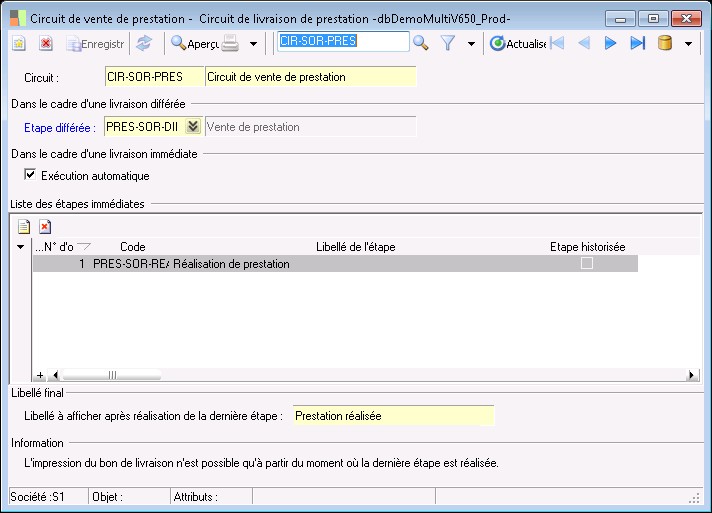Click the filter funnel icon
Screen dimensions: 712x513
click(448, 44)
